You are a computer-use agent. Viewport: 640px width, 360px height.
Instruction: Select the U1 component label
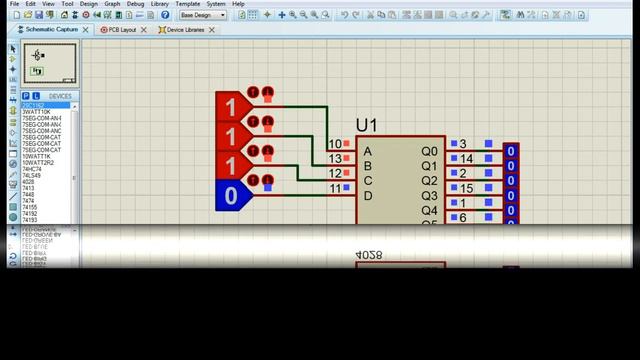click(x=367, y=125)
